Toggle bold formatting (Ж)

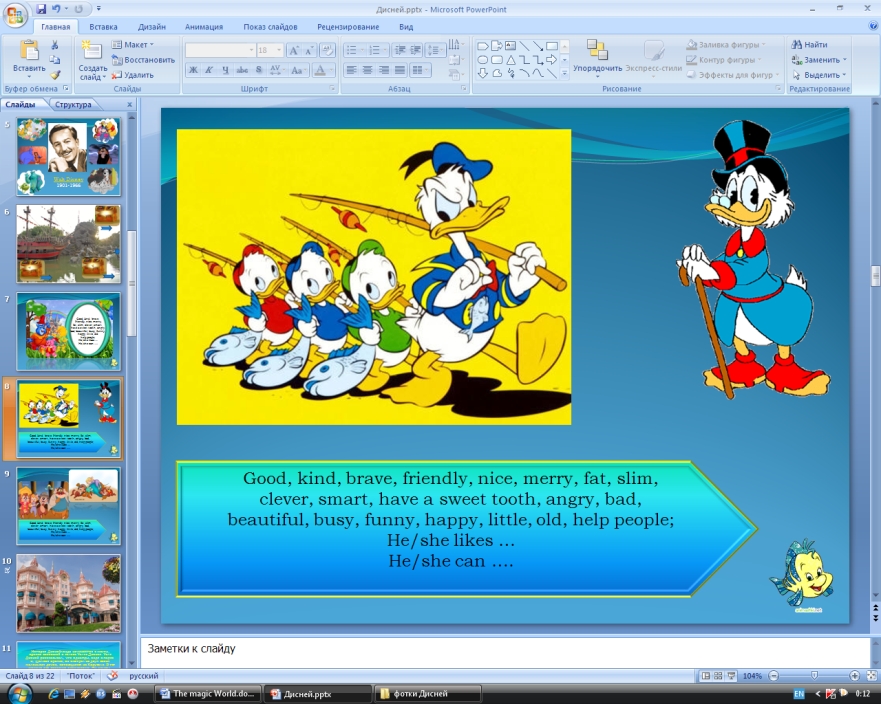click(193, 70)
